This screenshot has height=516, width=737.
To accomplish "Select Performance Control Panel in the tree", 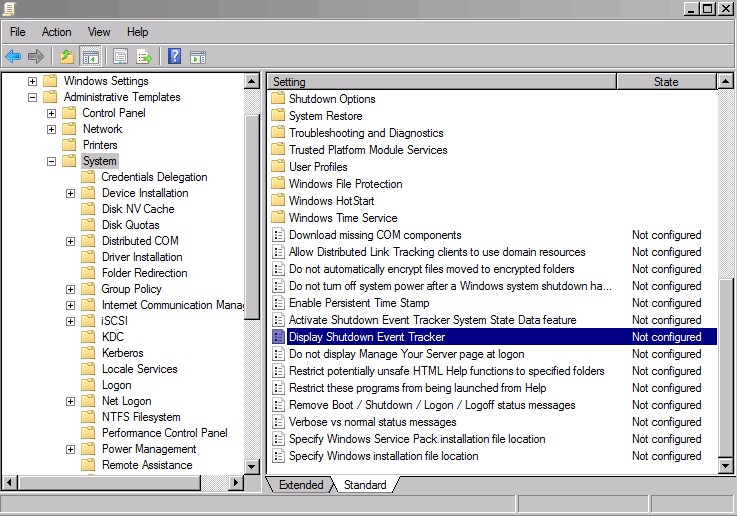I will click(165, 432).
